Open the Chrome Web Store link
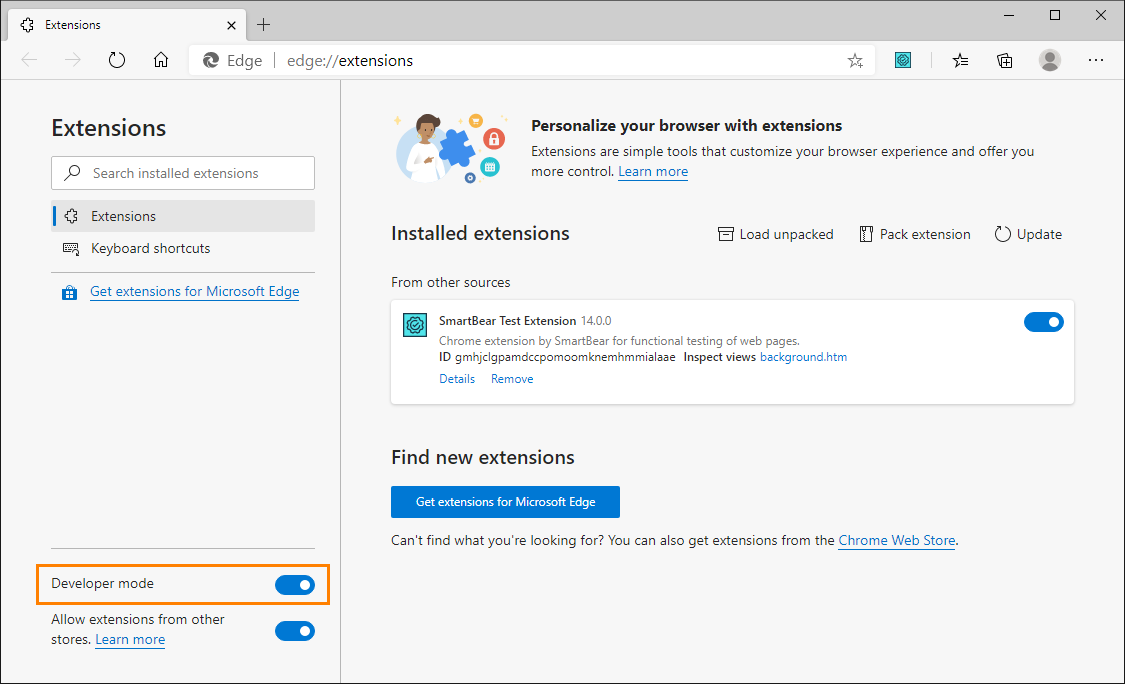The height and width of the screenshot is (684, 1125). pyautogui.click(x=896, y=540)
